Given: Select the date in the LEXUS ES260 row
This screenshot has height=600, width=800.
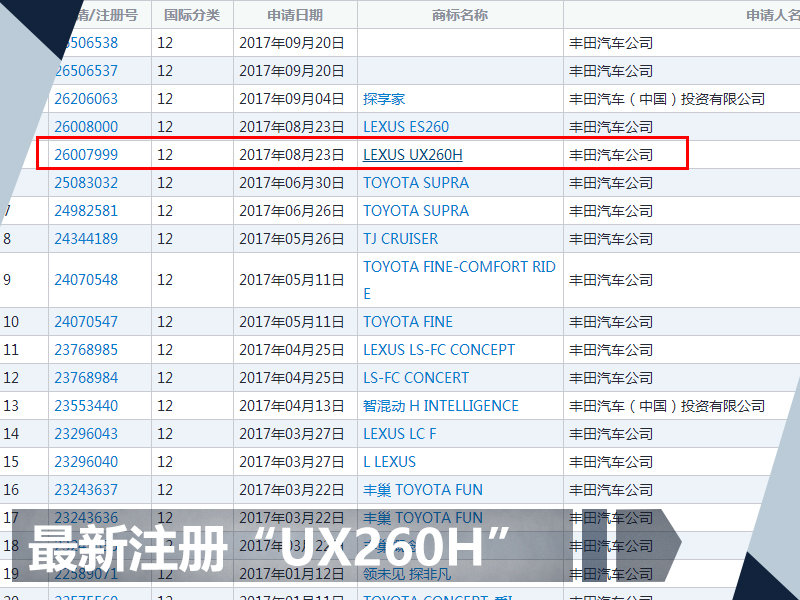Looking at the screenshot, I should 292,127.
